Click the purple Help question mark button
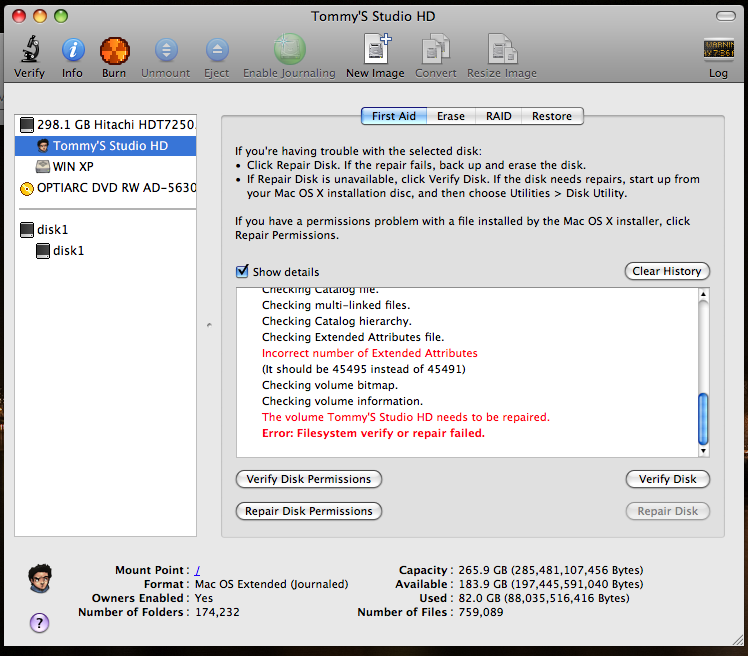 [x=40, y=623]
